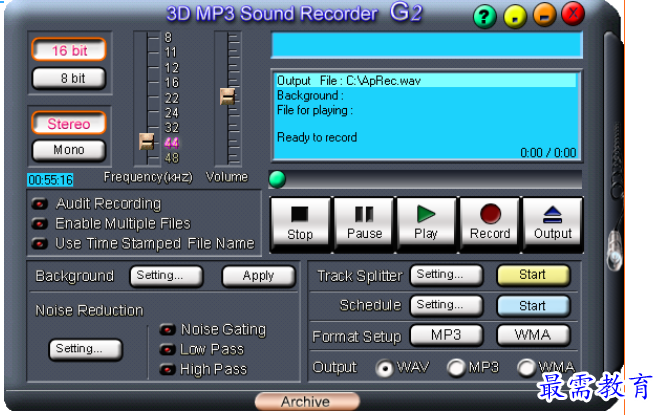Pause the recording

click(x=364, y=223)
